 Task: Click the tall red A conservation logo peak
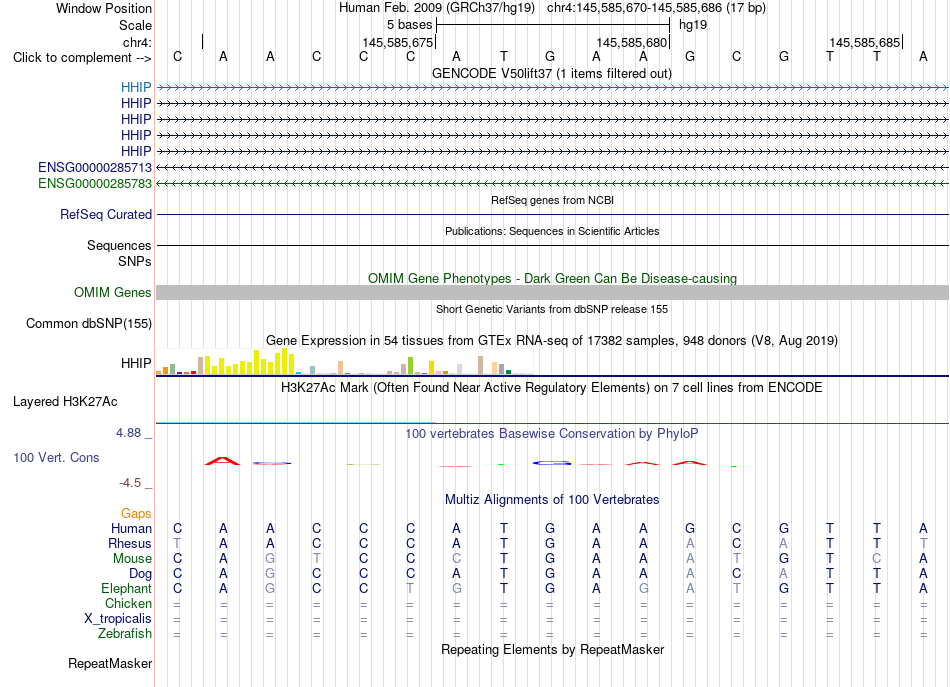tap(222, 461)
